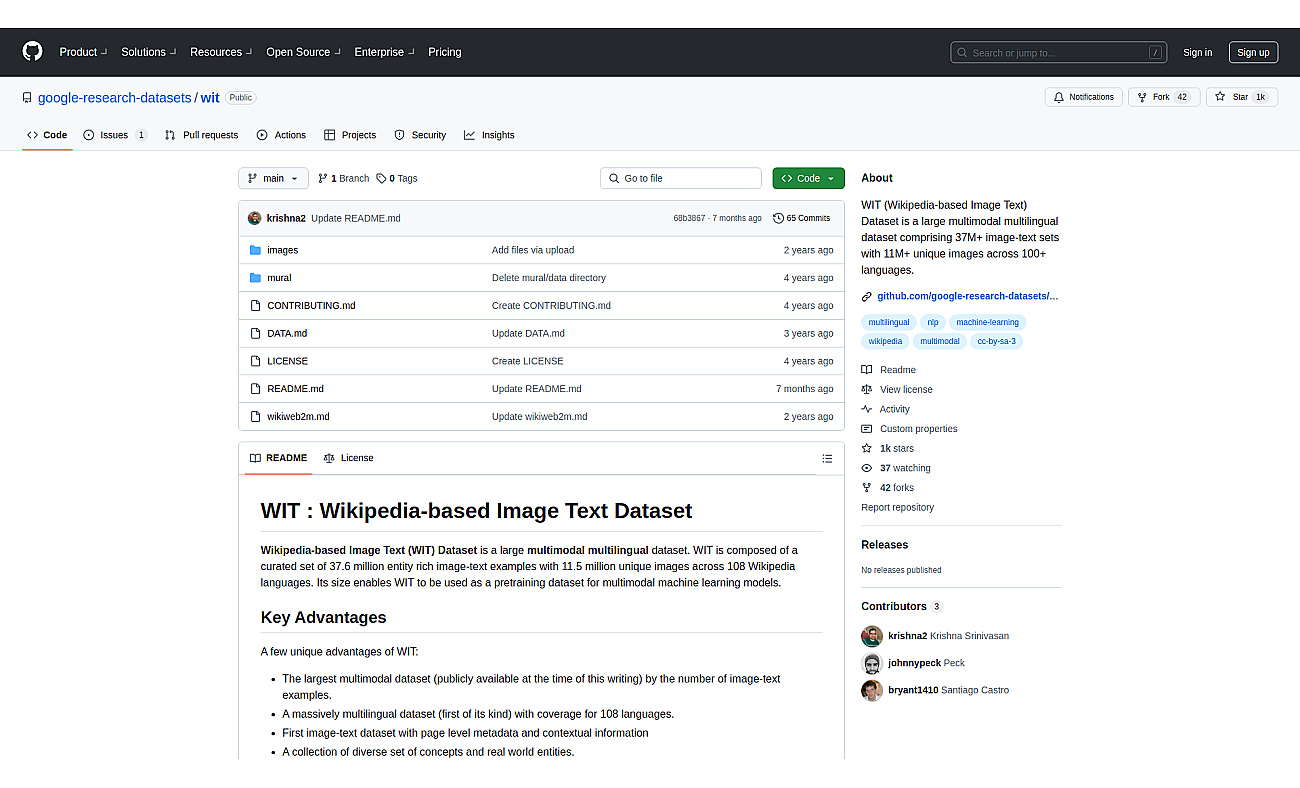
Task: Switch to the Actions tab
Action: [x=281, y=135]
